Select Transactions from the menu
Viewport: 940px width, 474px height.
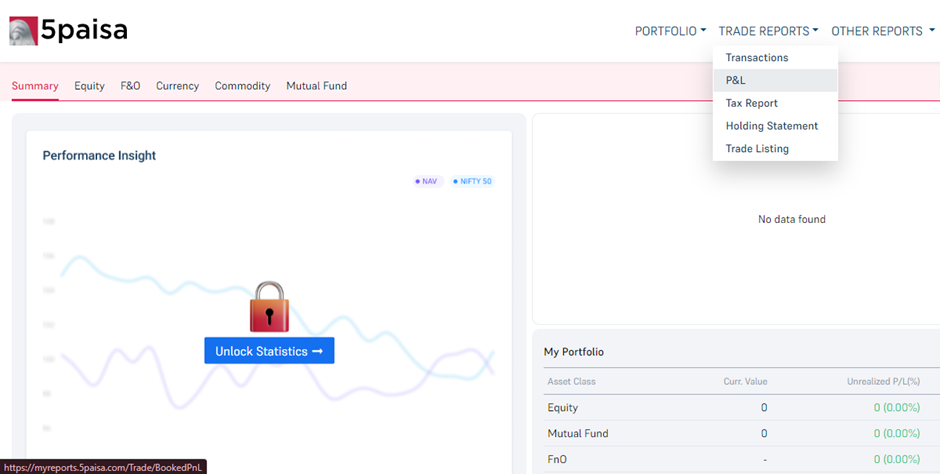click(x=757, y=58)
